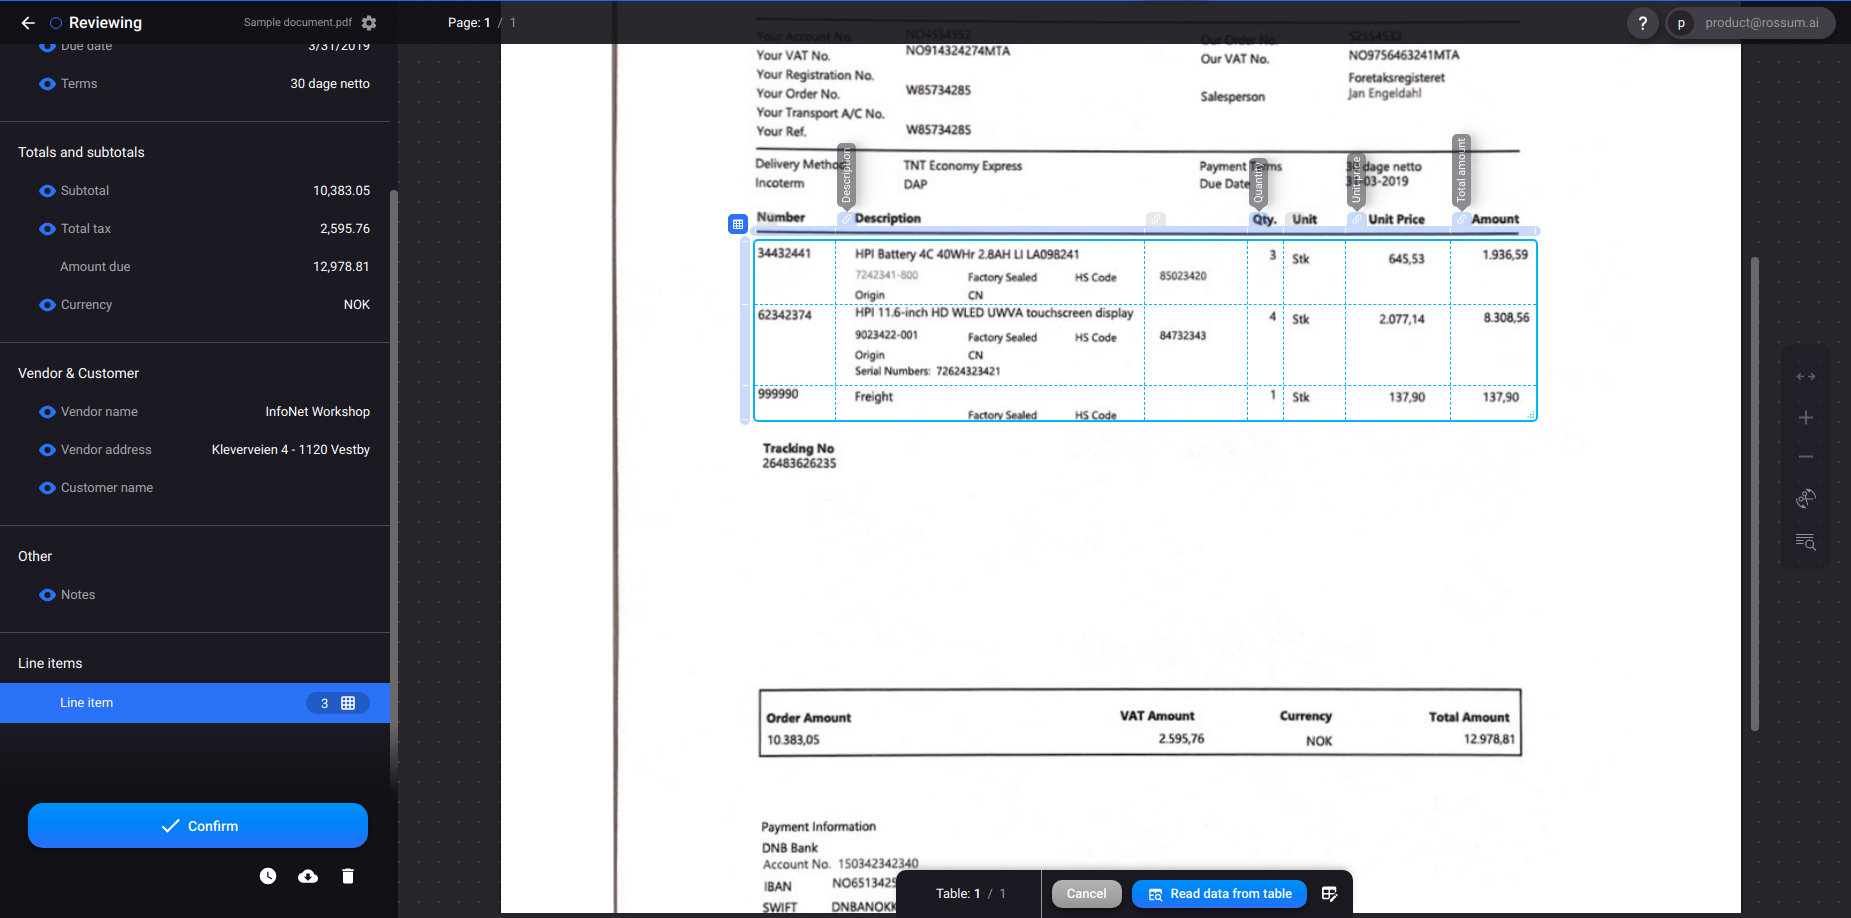Expand the Description column label tag
The image size is (1851, 918).
tap(846, 176)
